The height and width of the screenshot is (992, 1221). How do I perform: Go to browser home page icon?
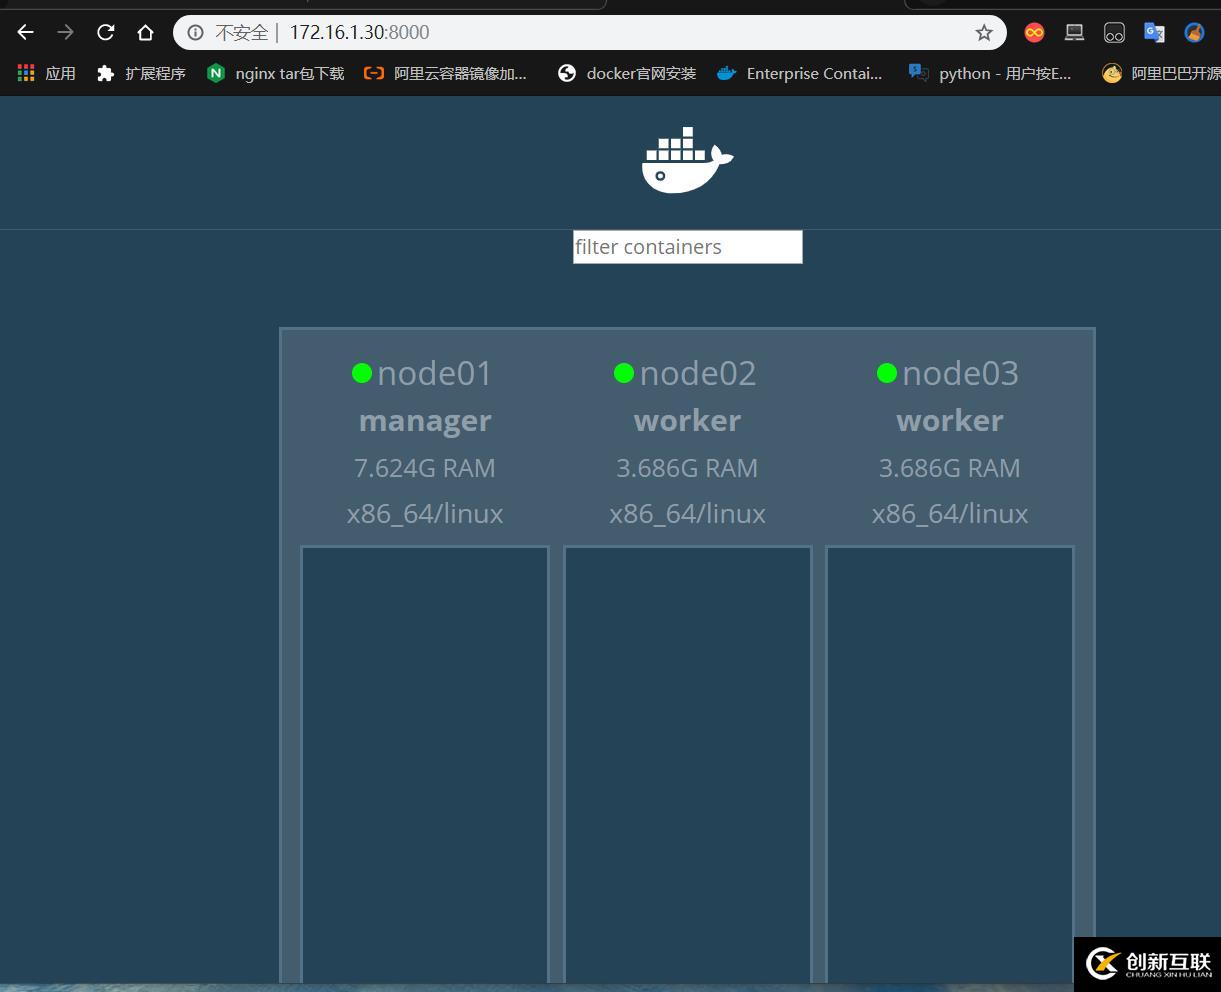pyautogui.click(x=146, y=33)
